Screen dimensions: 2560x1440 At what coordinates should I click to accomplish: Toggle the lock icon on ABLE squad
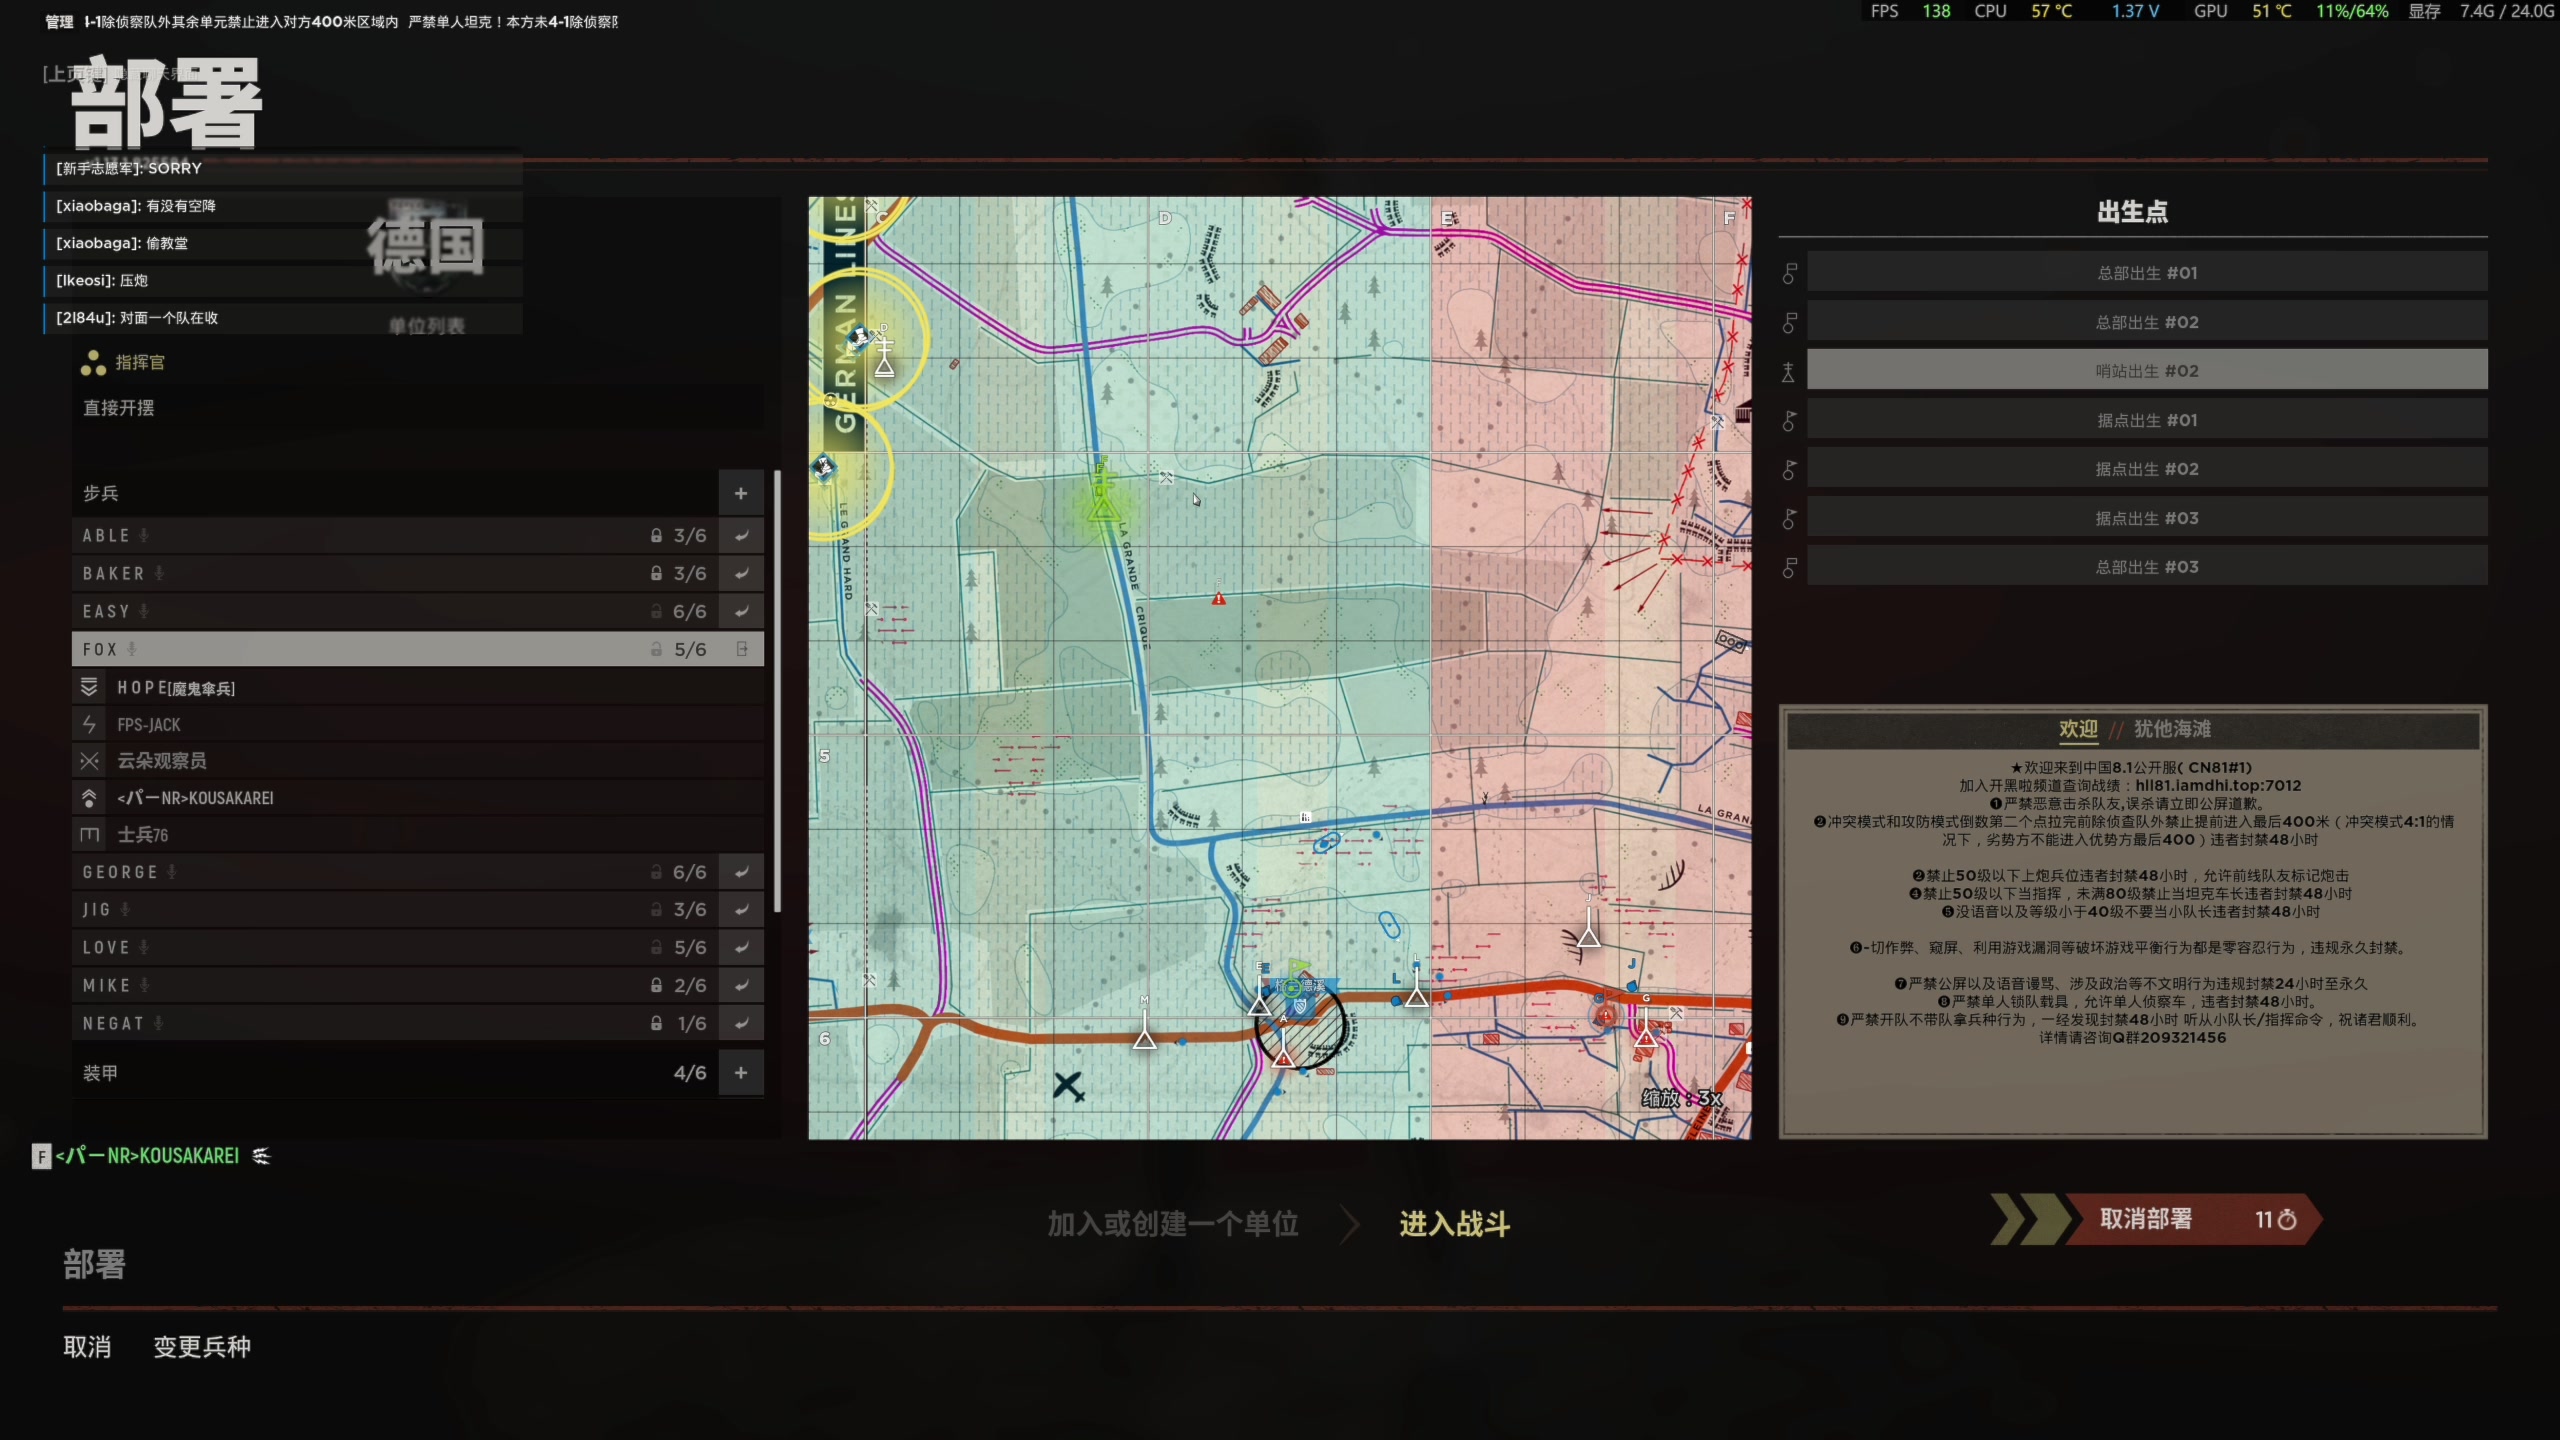656,536
